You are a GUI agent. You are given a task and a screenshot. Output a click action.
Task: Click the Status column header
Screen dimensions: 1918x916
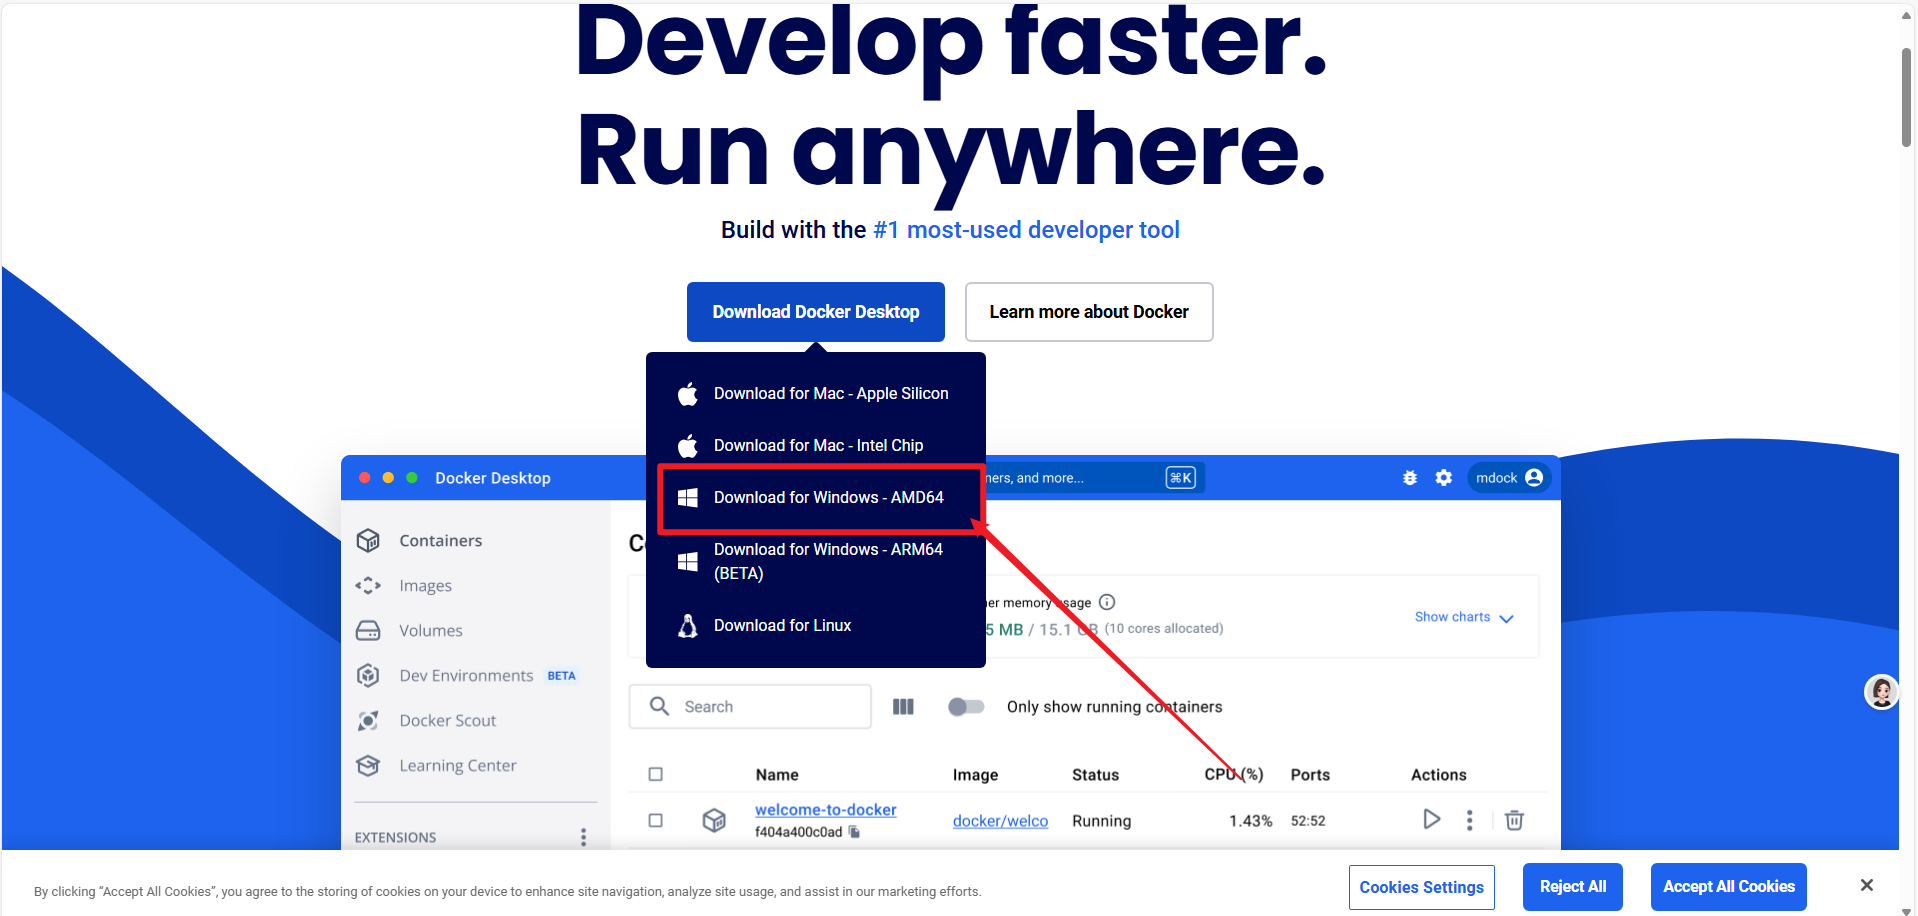1095,775
